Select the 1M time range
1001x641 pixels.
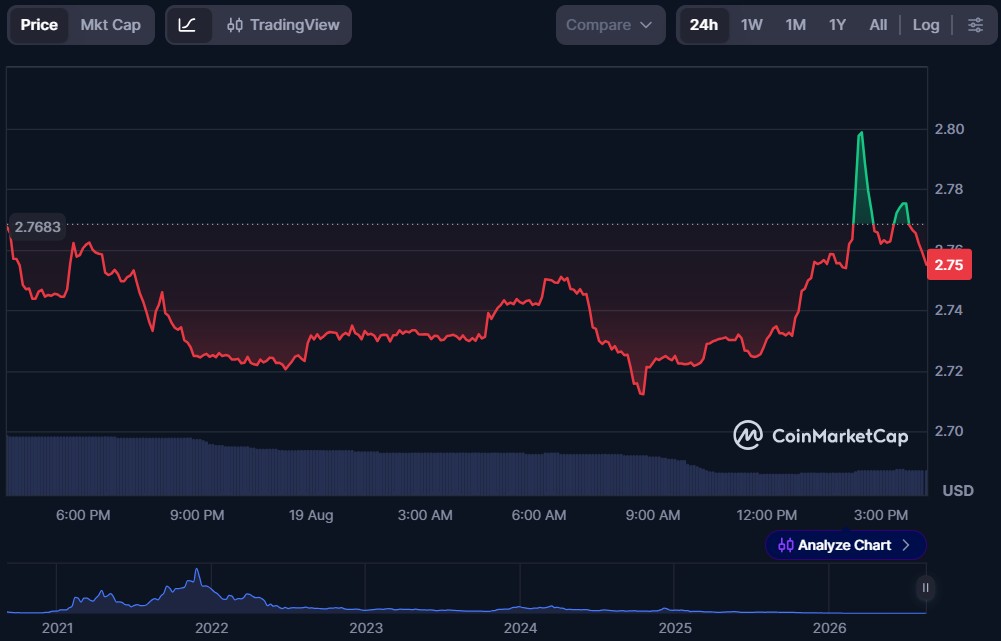(795, 25)
